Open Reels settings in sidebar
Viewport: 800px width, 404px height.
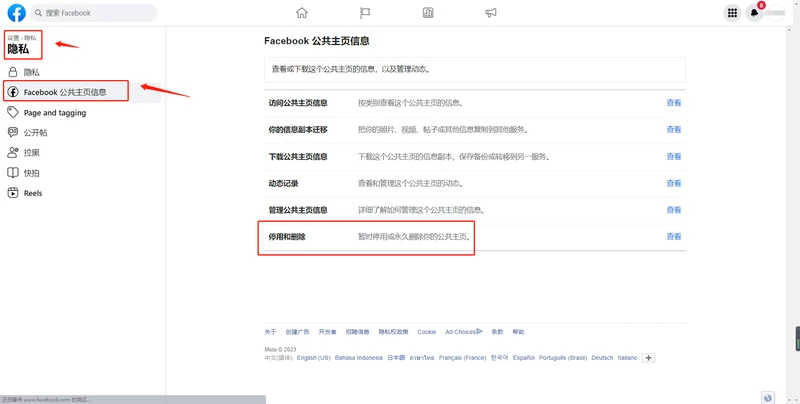pos(82,193)
